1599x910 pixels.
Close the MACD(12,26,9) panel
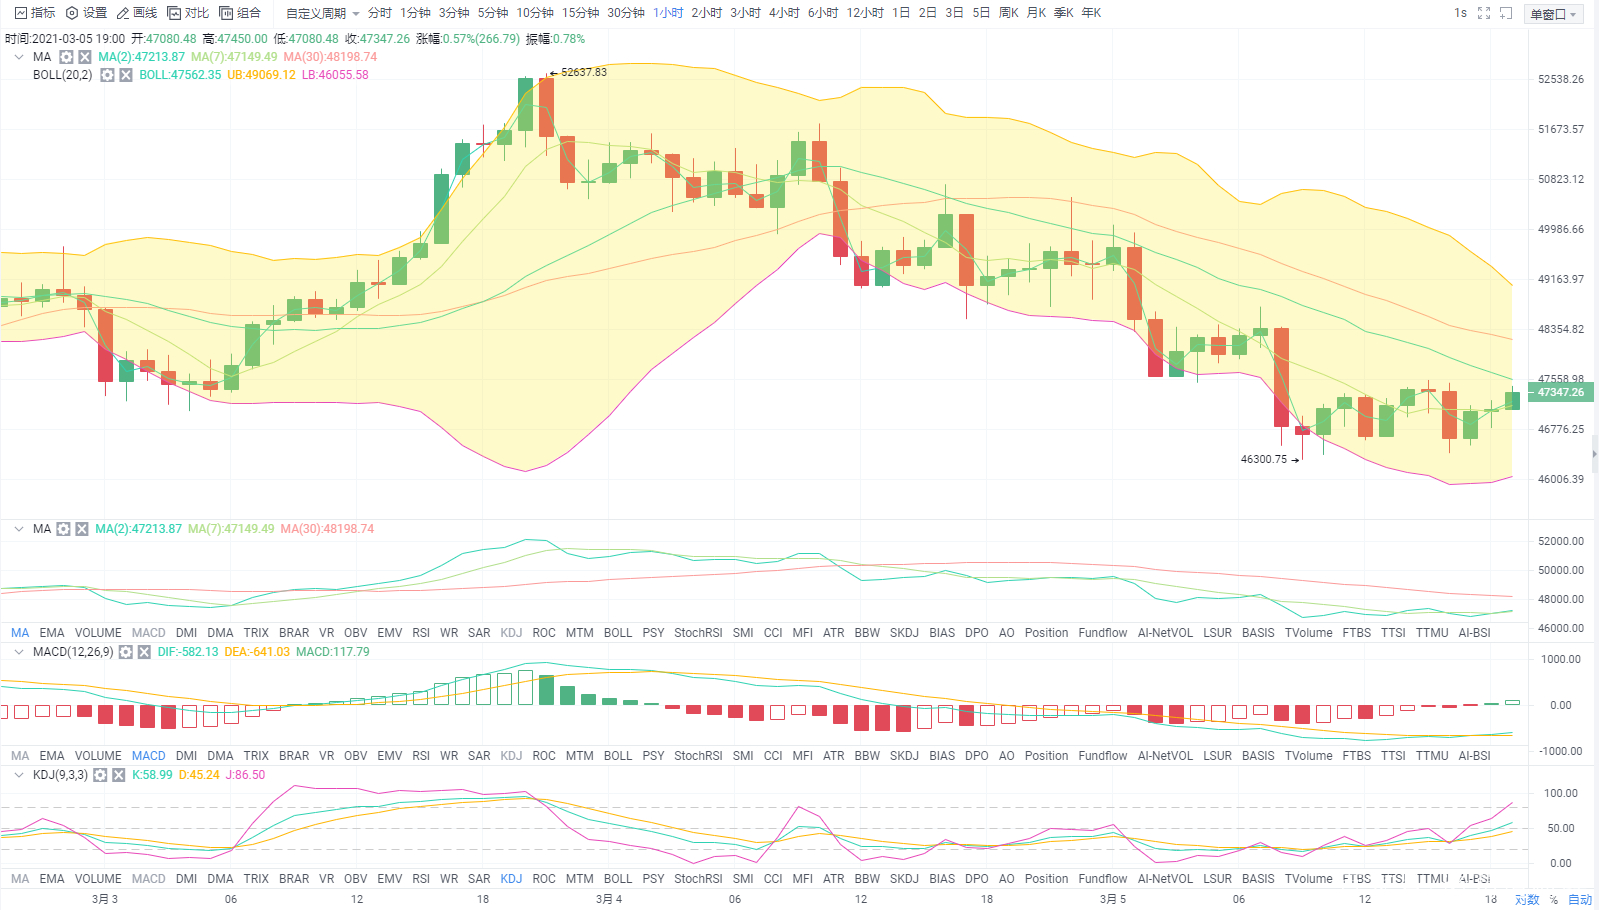144,652
